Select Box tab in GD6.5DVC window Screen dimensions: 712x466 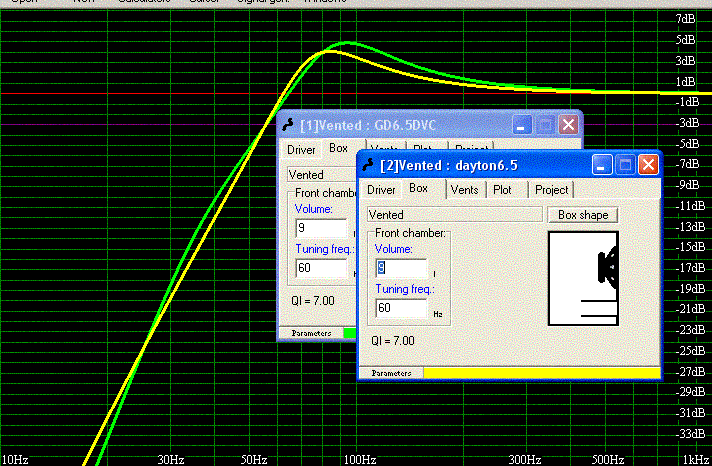pyautogui.click(x=338, y=148)
